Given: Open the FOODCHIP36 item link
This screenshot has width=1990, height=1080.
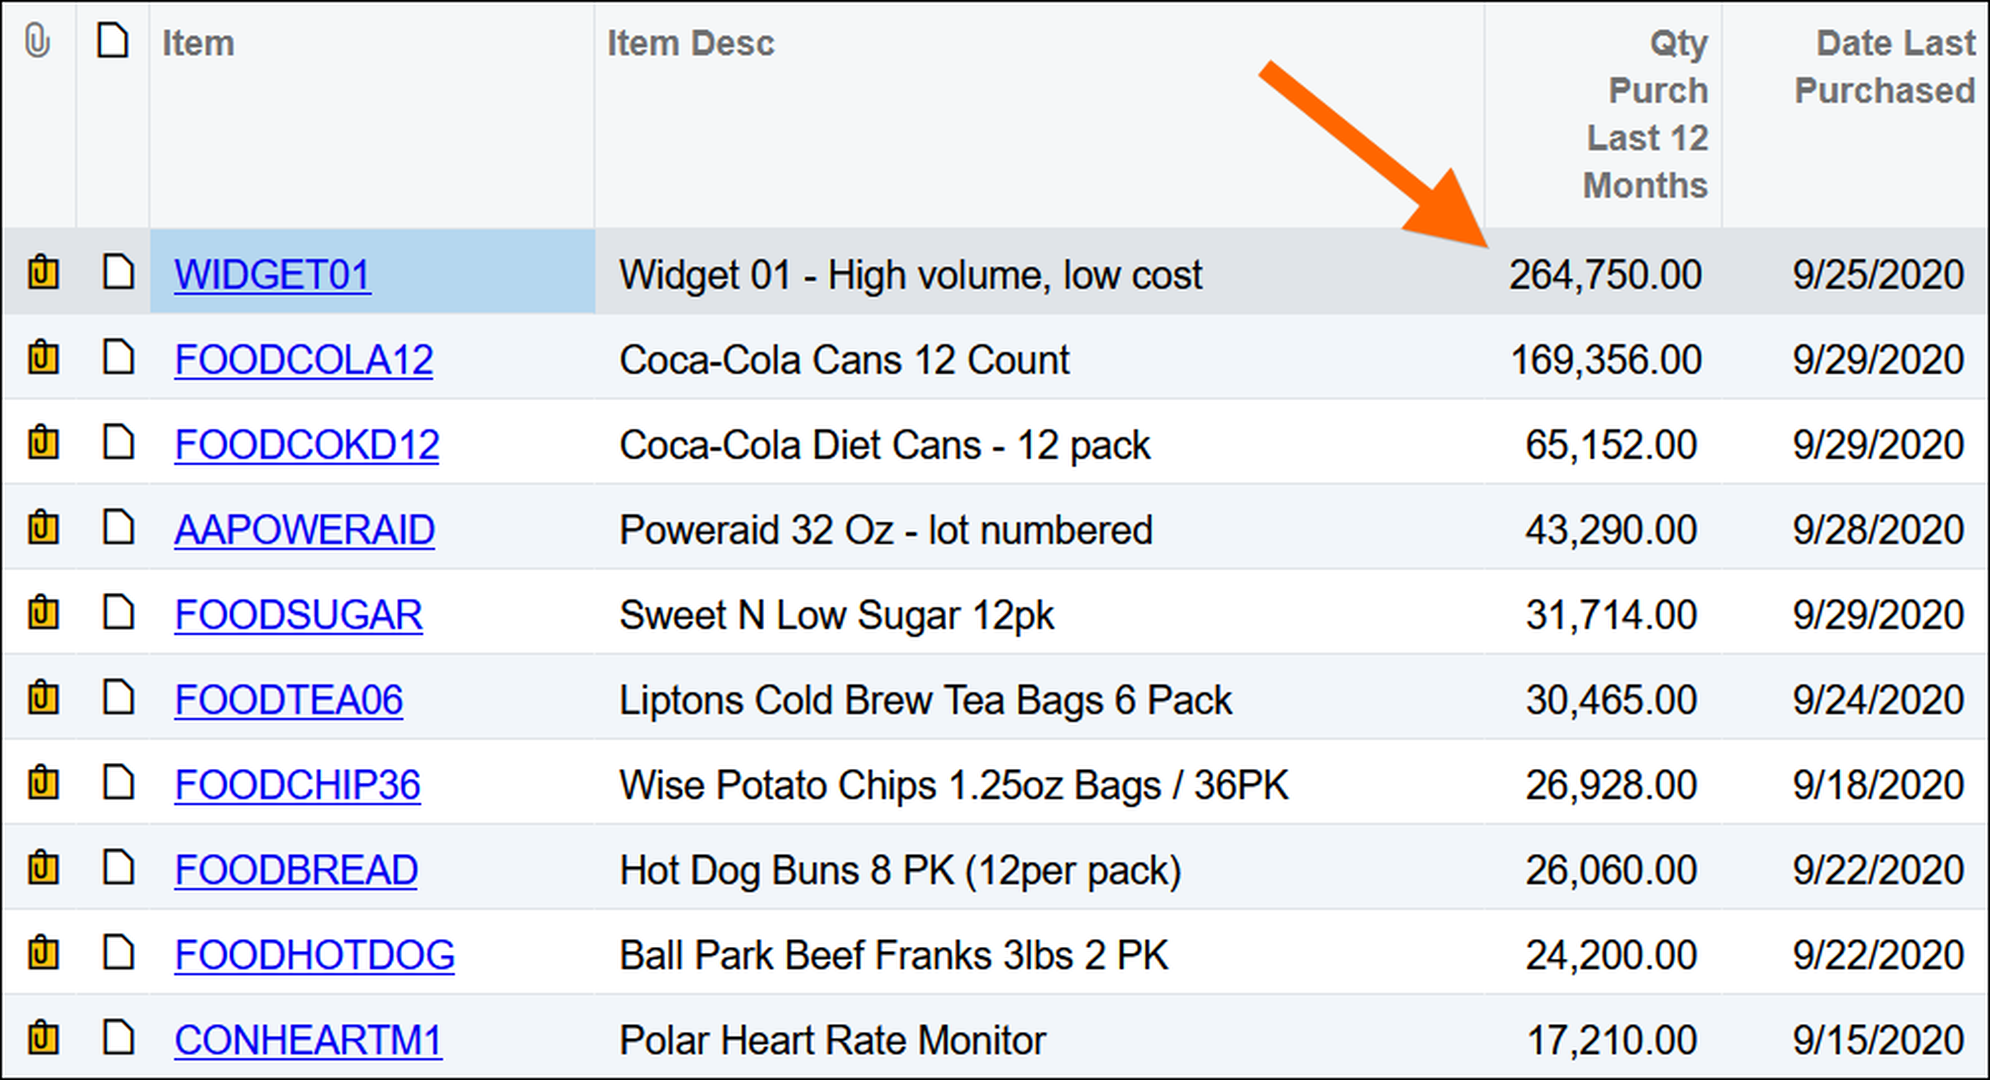Looking at the screenshot, I should click(x=297, y=785).
